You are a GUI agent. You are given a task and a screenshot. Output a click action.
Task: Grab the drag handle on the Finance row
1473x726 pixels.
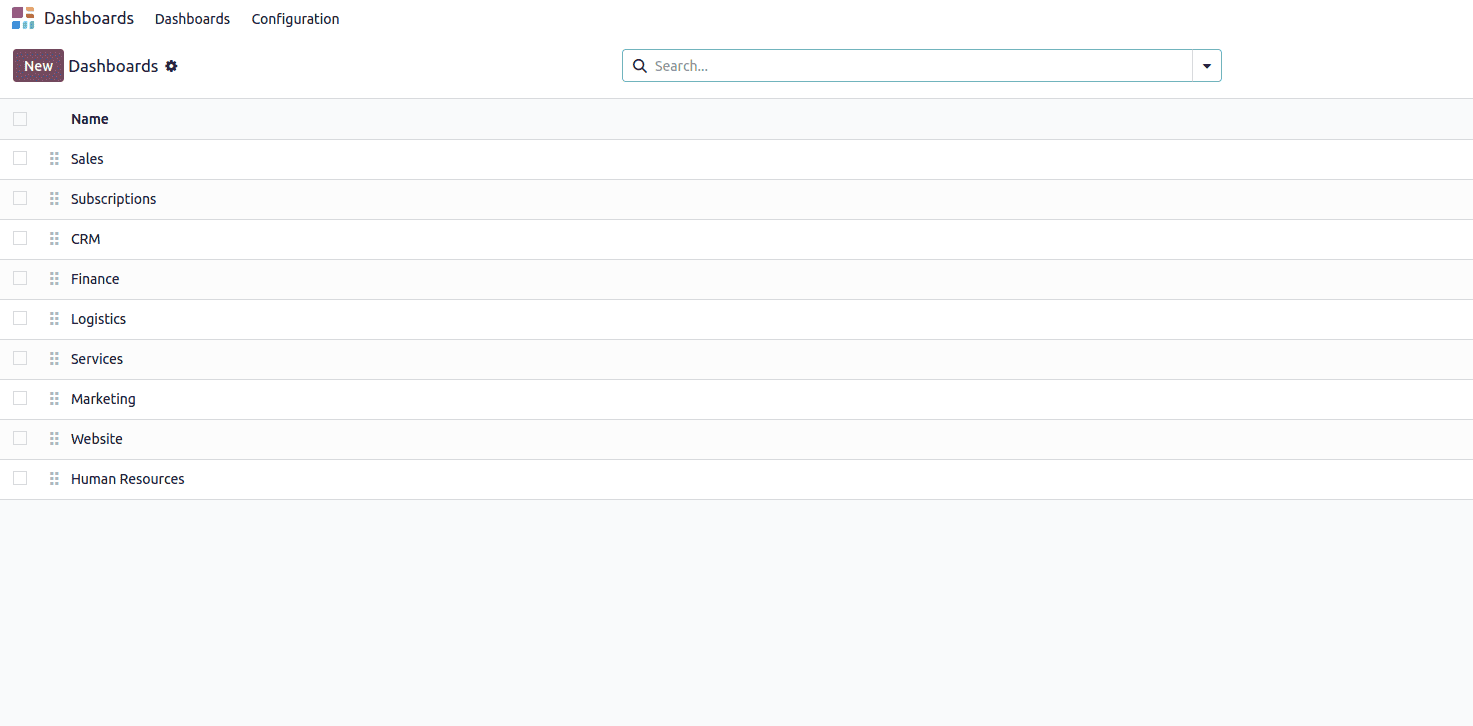pyautogui.click(x=54, y=278)
